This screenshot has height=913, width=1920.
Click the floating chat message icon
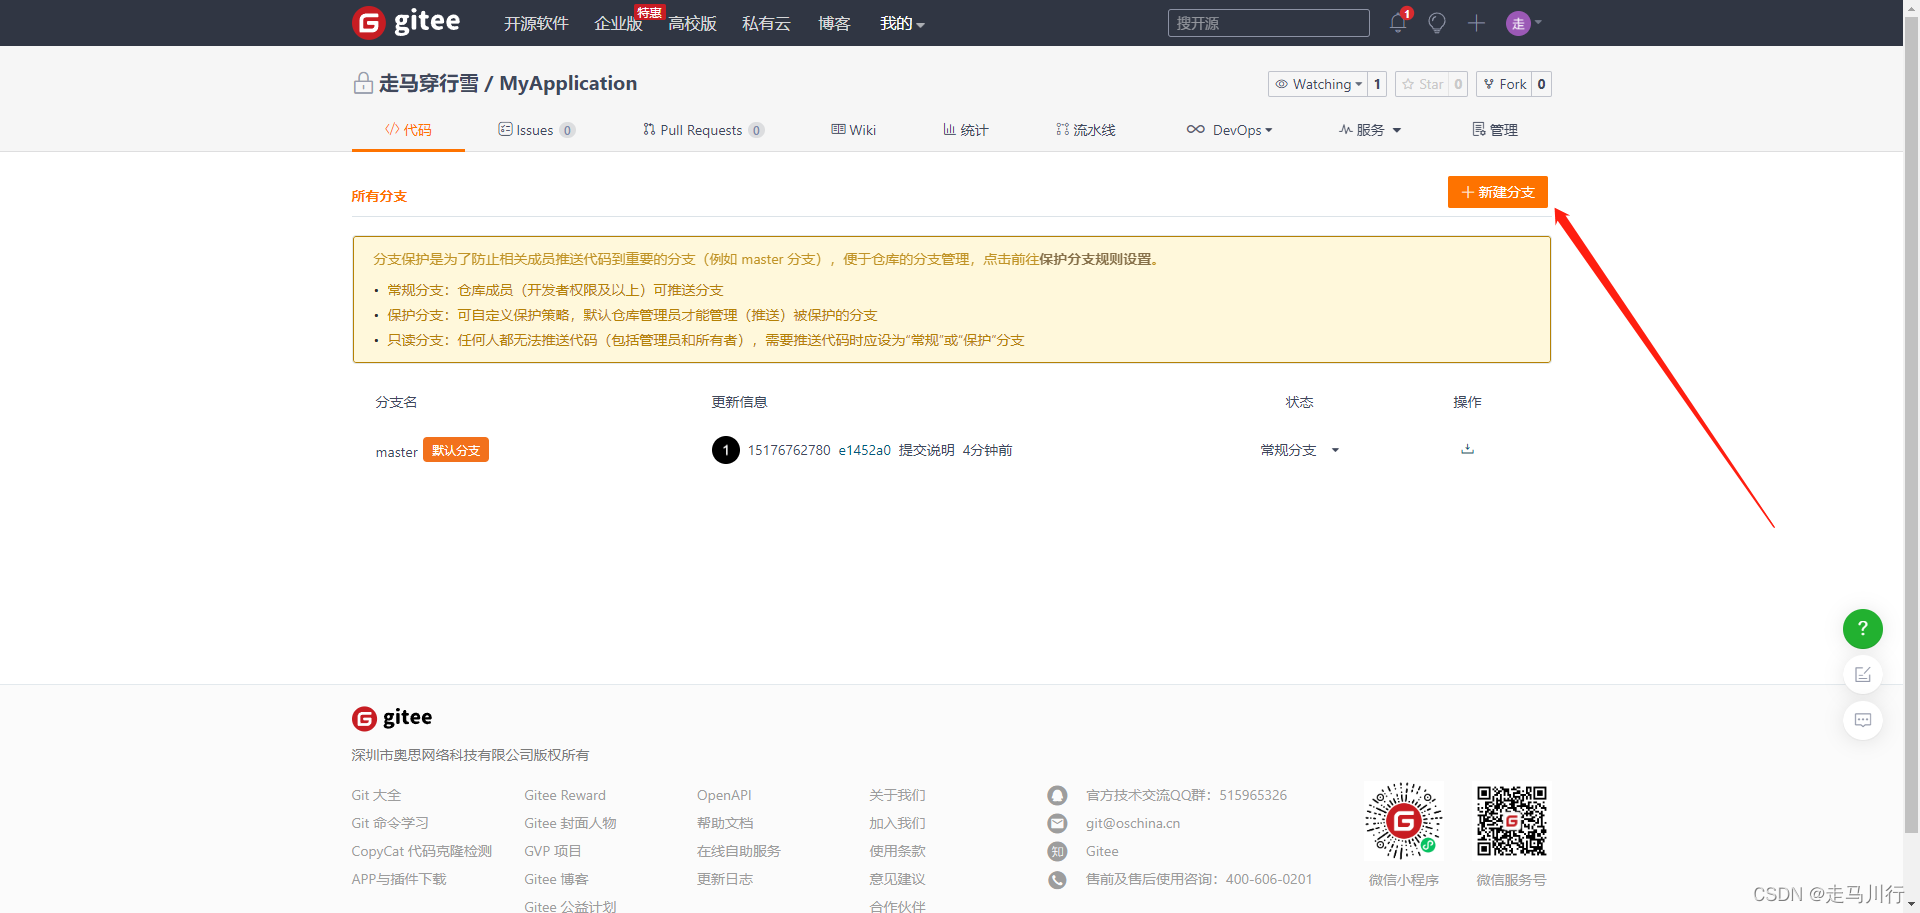tap(1862, 720)
